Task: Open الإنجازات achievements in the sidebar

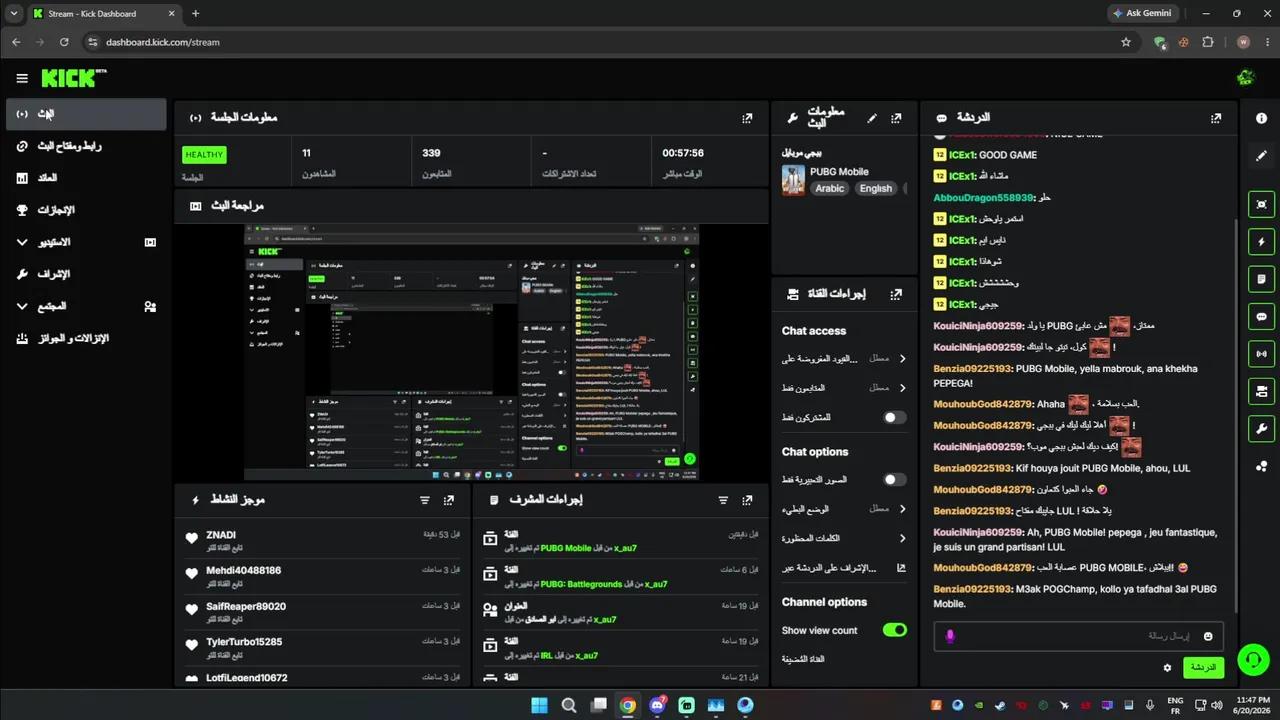Action: tap(86, 210)
